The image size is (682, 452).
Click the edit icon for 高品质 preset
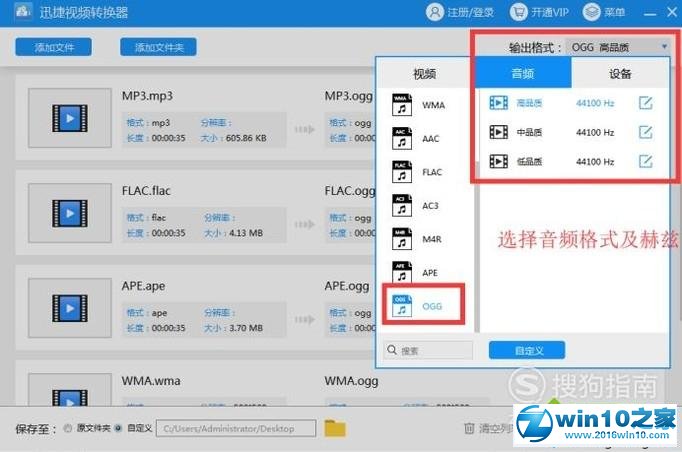click(646, 102)
